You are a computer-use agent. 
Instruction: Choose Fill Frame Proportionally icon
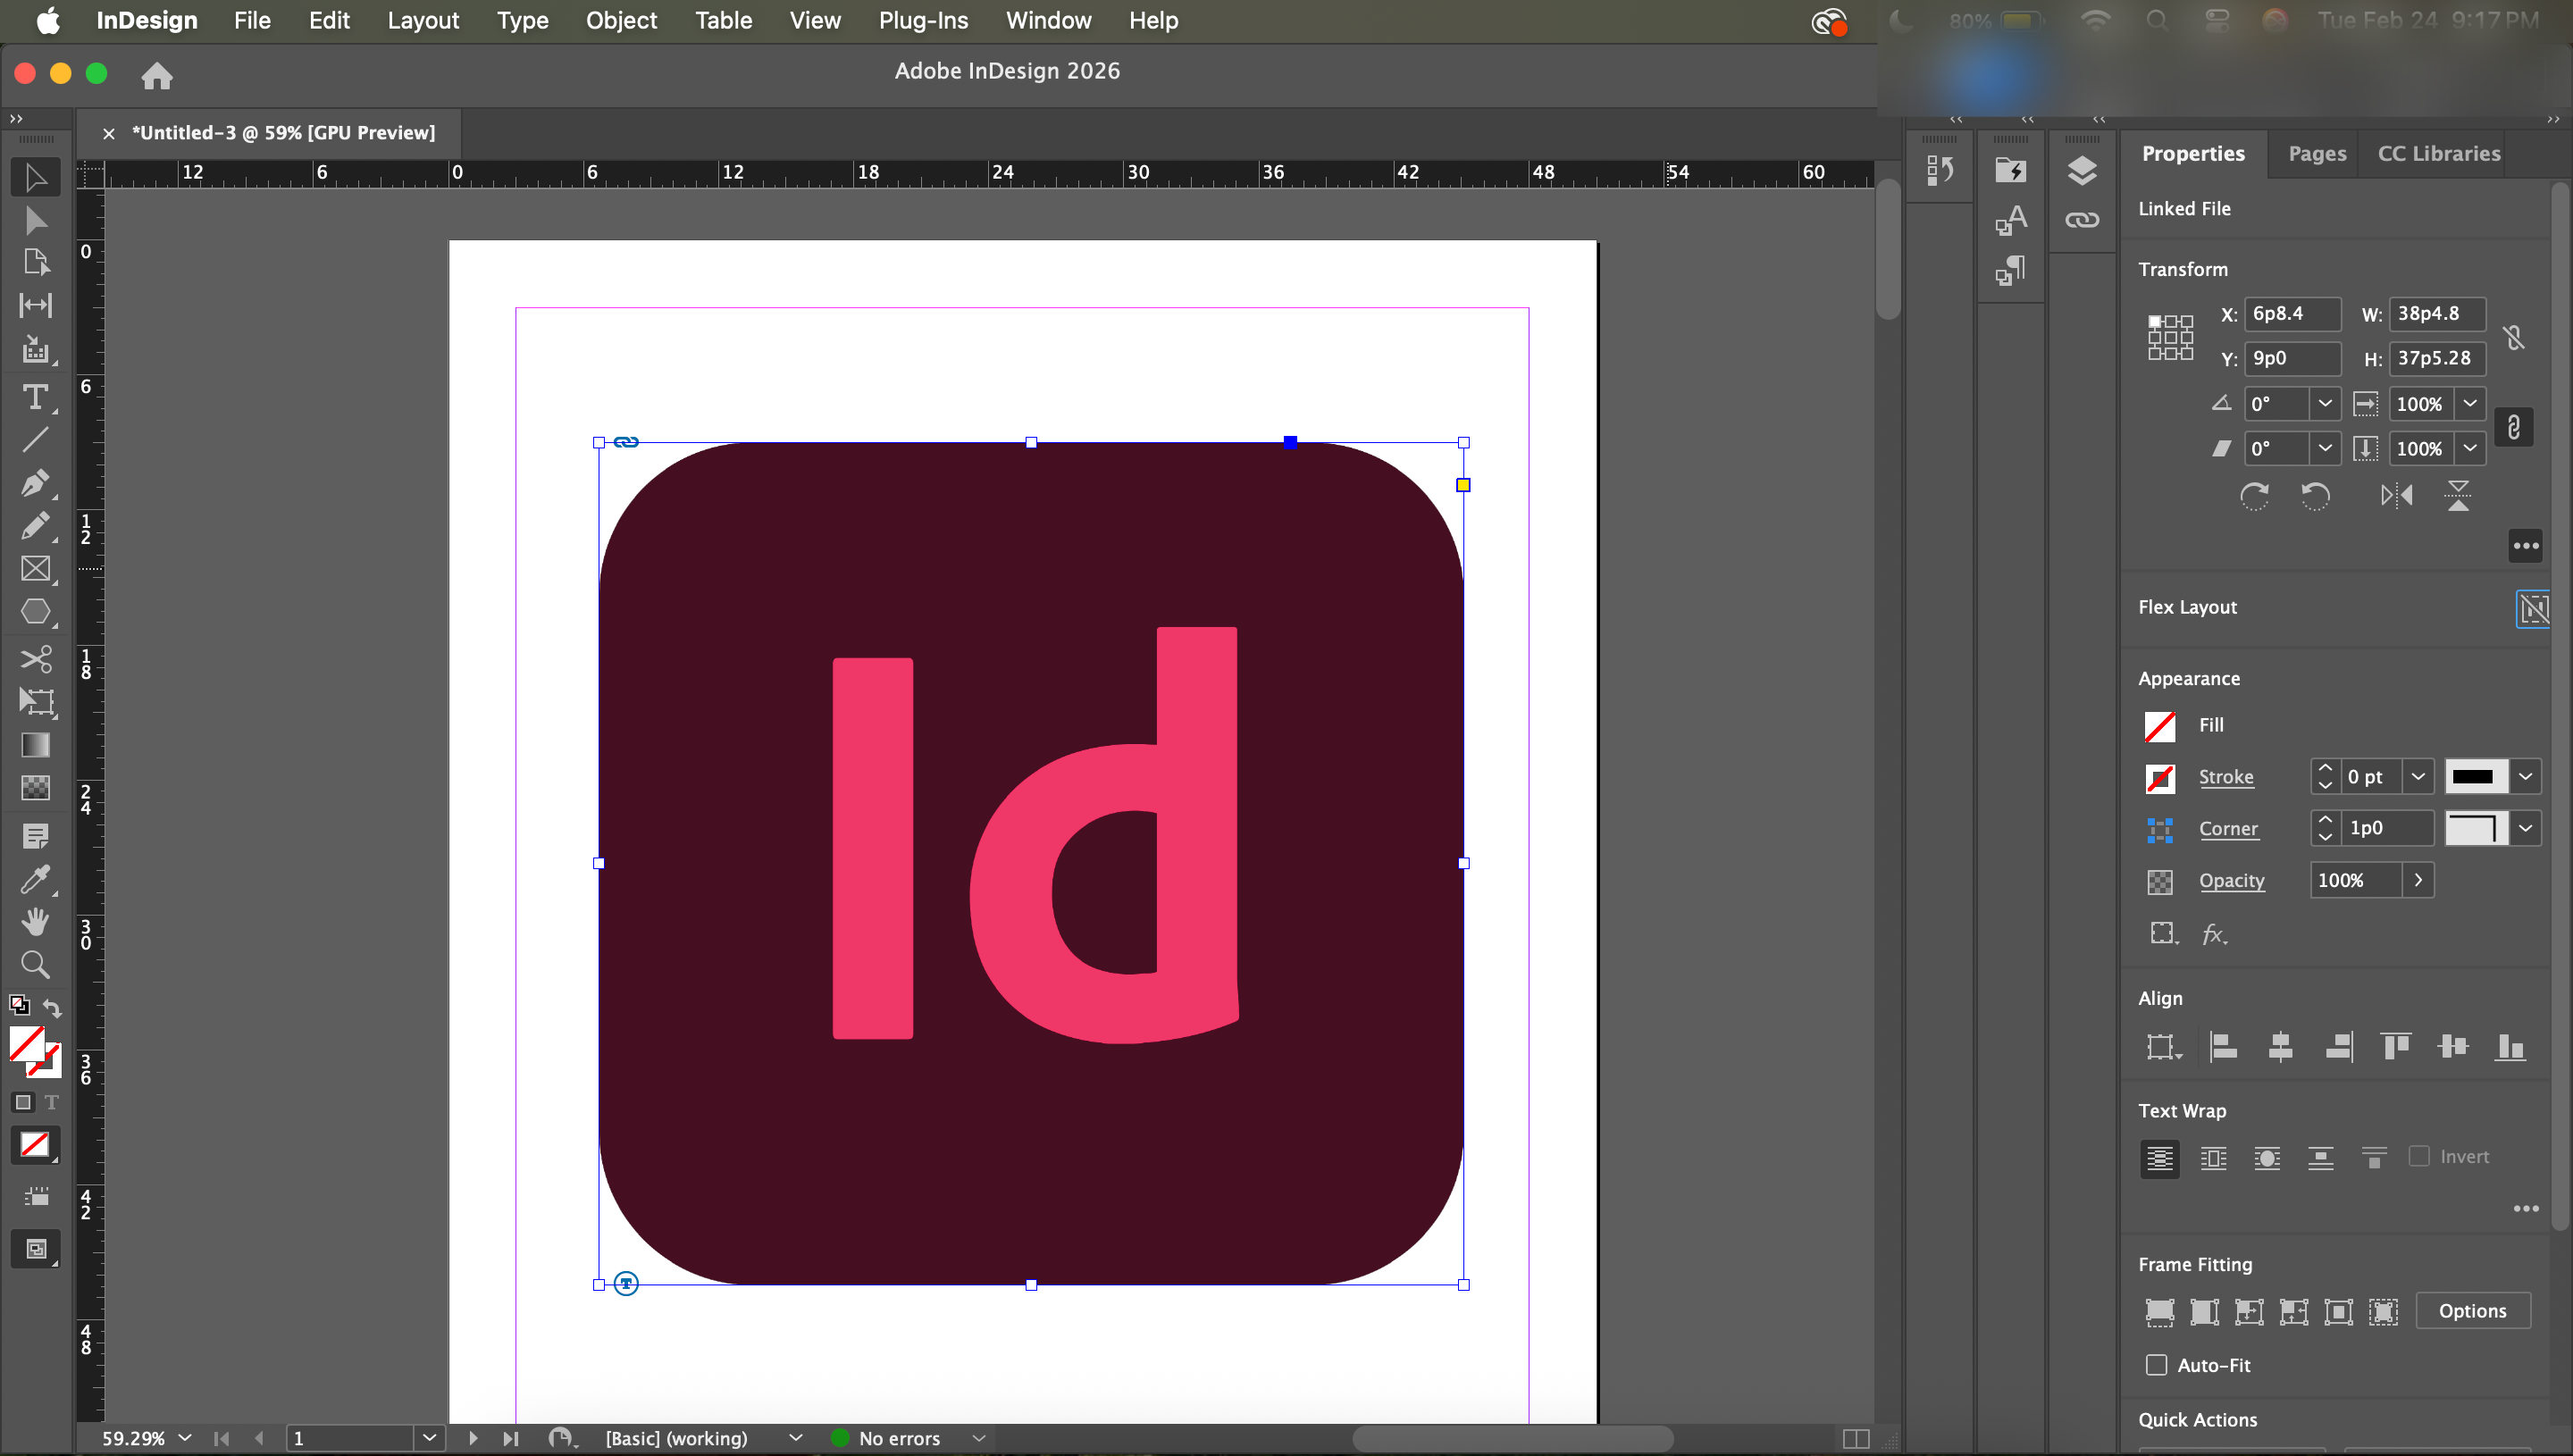pyautogui.click(x=2159, y=1312)
